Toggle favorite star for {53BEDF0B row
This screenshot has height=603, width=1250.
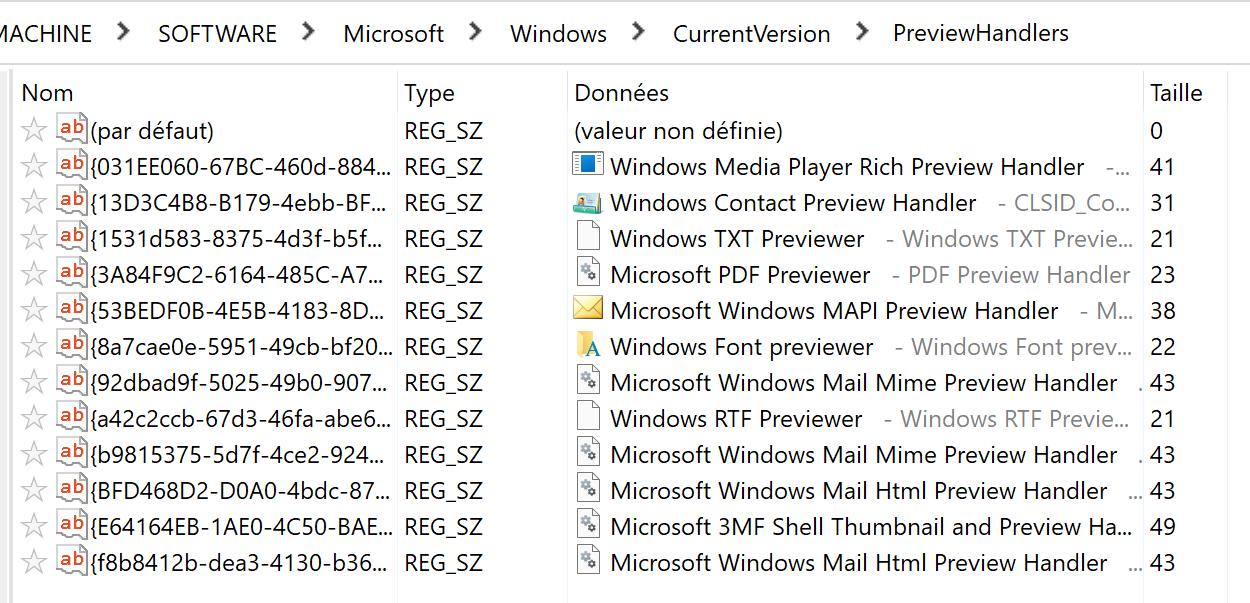coord(35,310)
